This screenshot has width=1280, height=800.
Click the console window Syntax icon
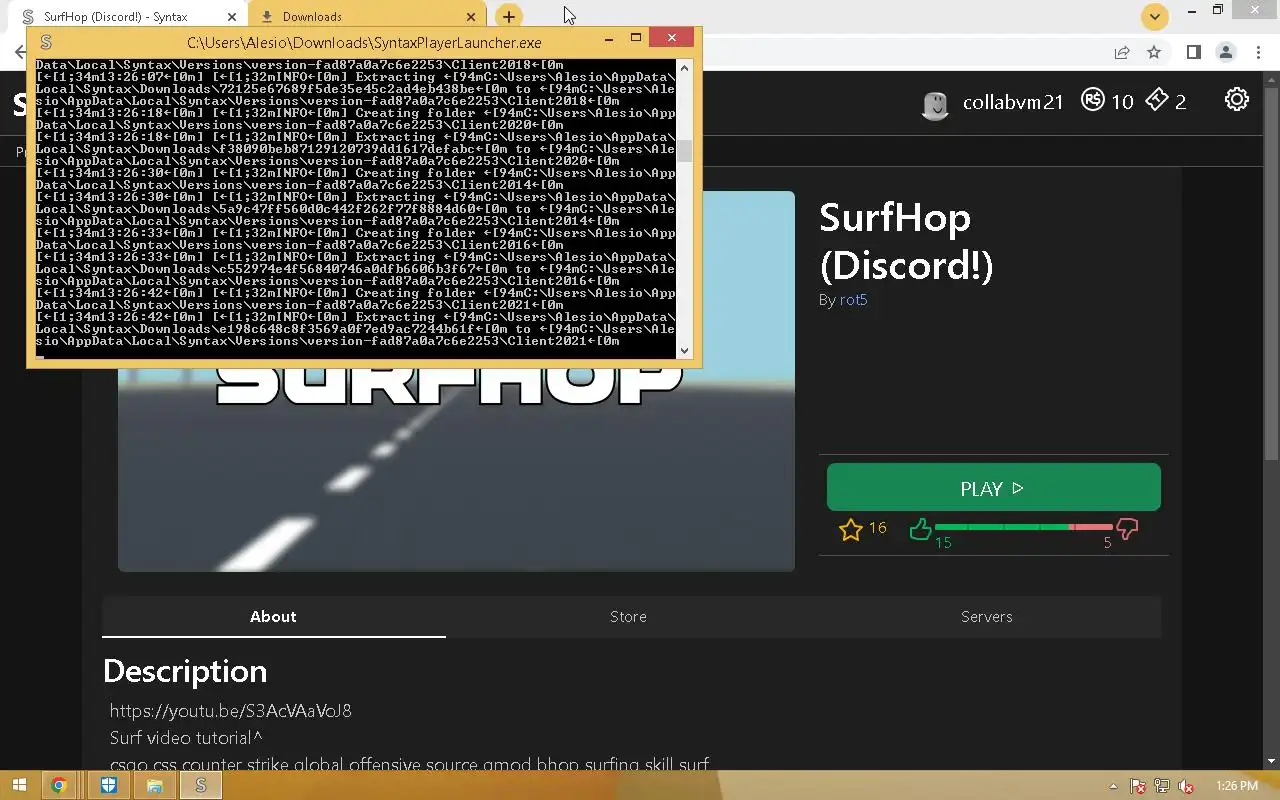(x=45, y=42)
